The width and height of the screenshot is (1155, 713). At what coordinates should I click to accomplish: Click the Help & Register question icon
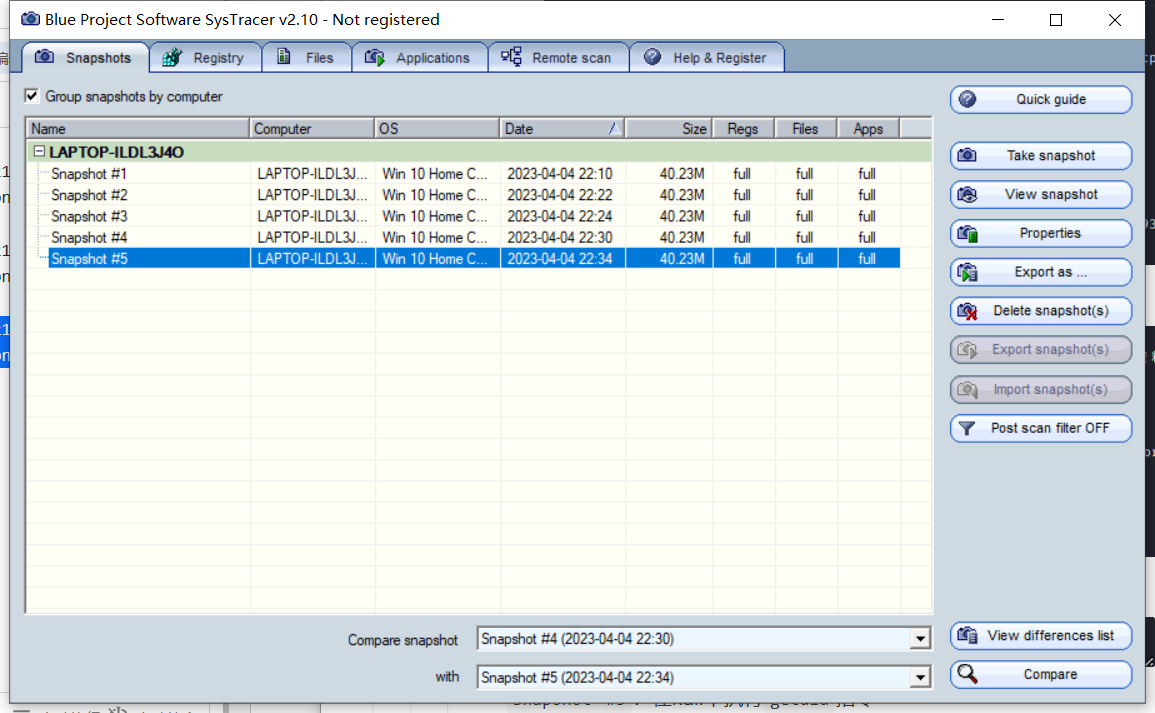point(652,57)
